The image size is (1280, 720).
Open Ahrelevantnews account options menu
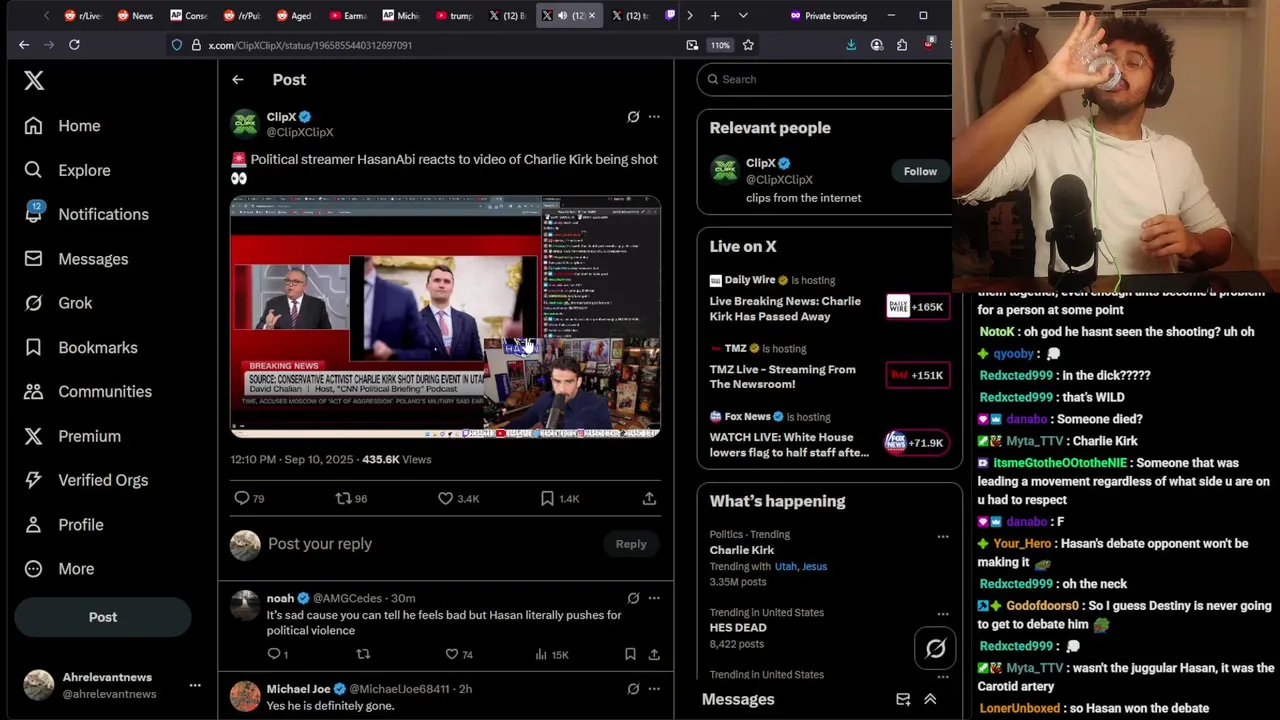(x=195, y=686)
